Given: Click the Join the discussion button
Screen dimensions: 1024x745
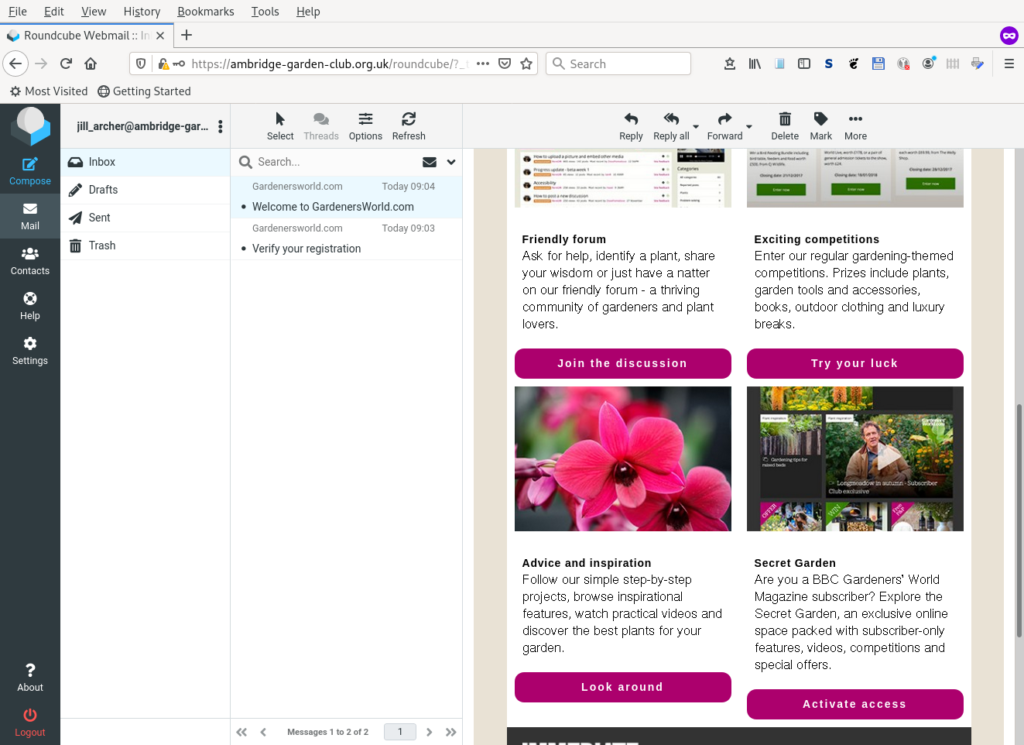Looking at the screenshot, I should point(622,363).
